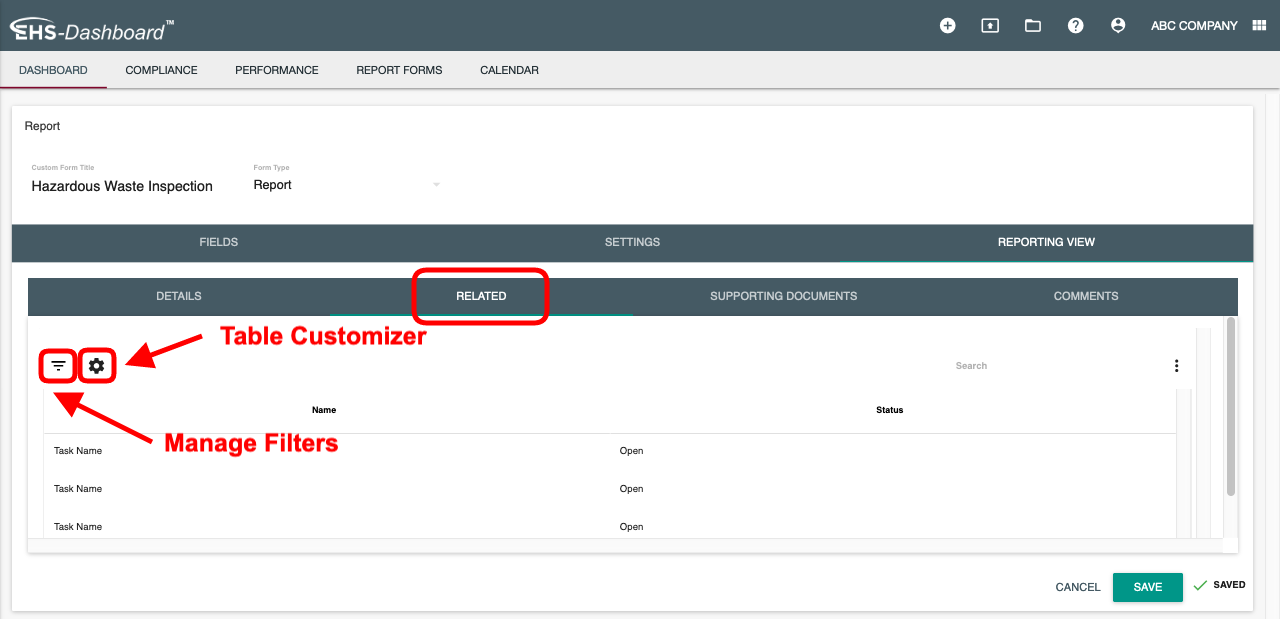This screenshot has width=1280, height=619.
Task: Open the folder icon in header
Action: pos(1033,26)
